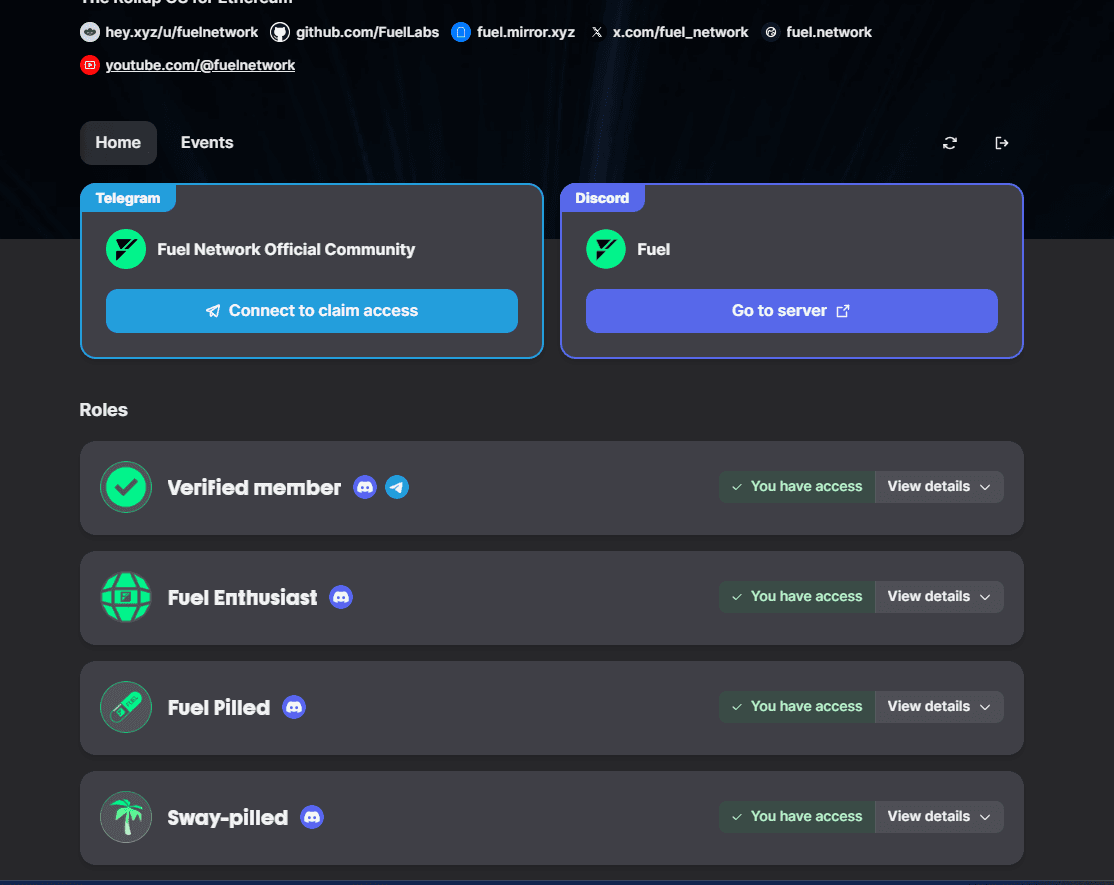Open the x.com/fuel_network link

point(680,32)
